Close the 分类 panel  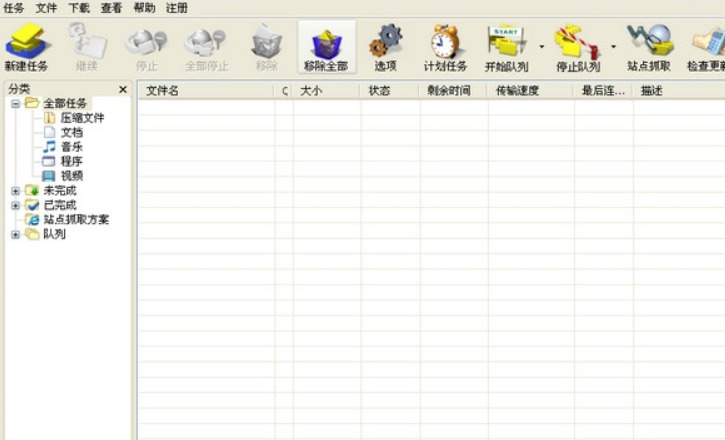(123, 89)
